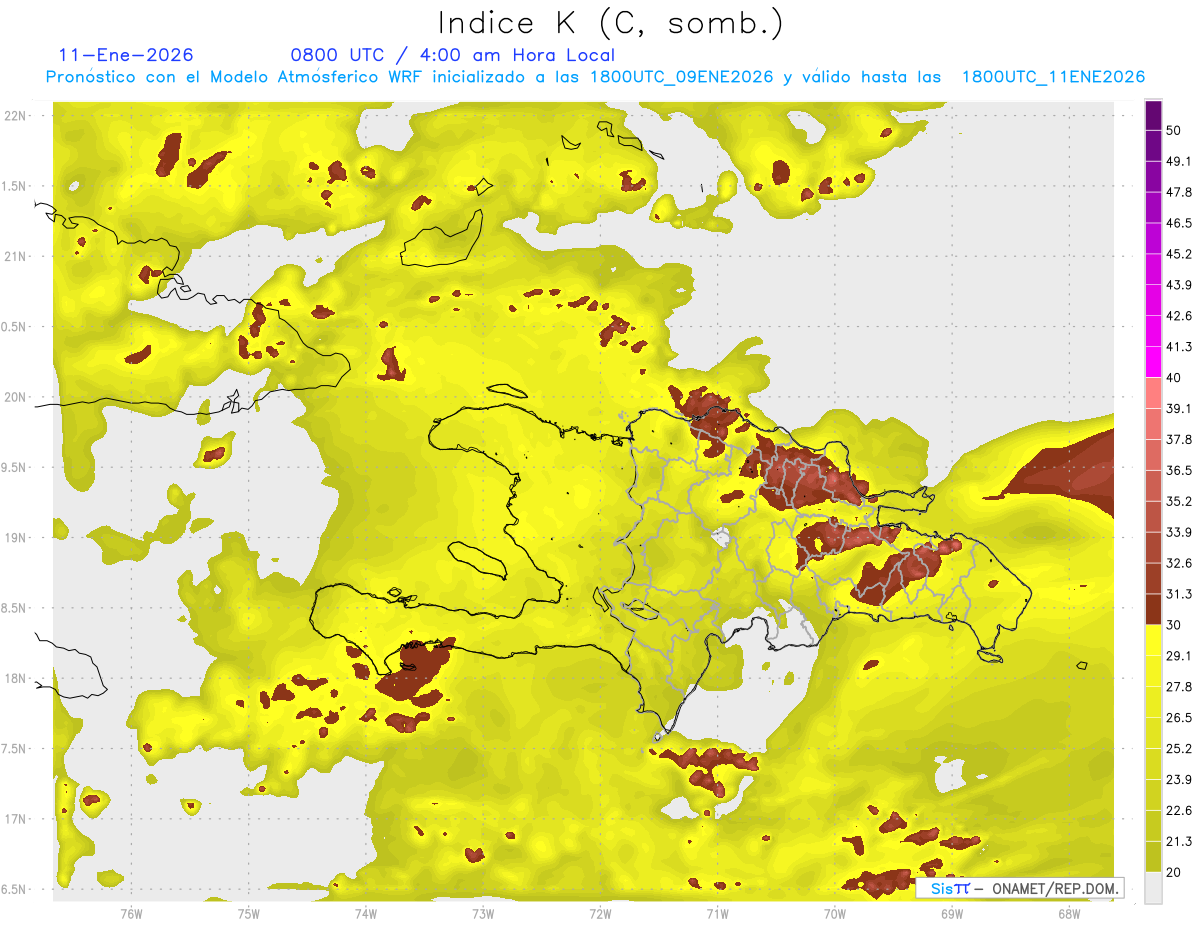
Task: Click the legend value 25.2
Action: [x=1179, y=748]
